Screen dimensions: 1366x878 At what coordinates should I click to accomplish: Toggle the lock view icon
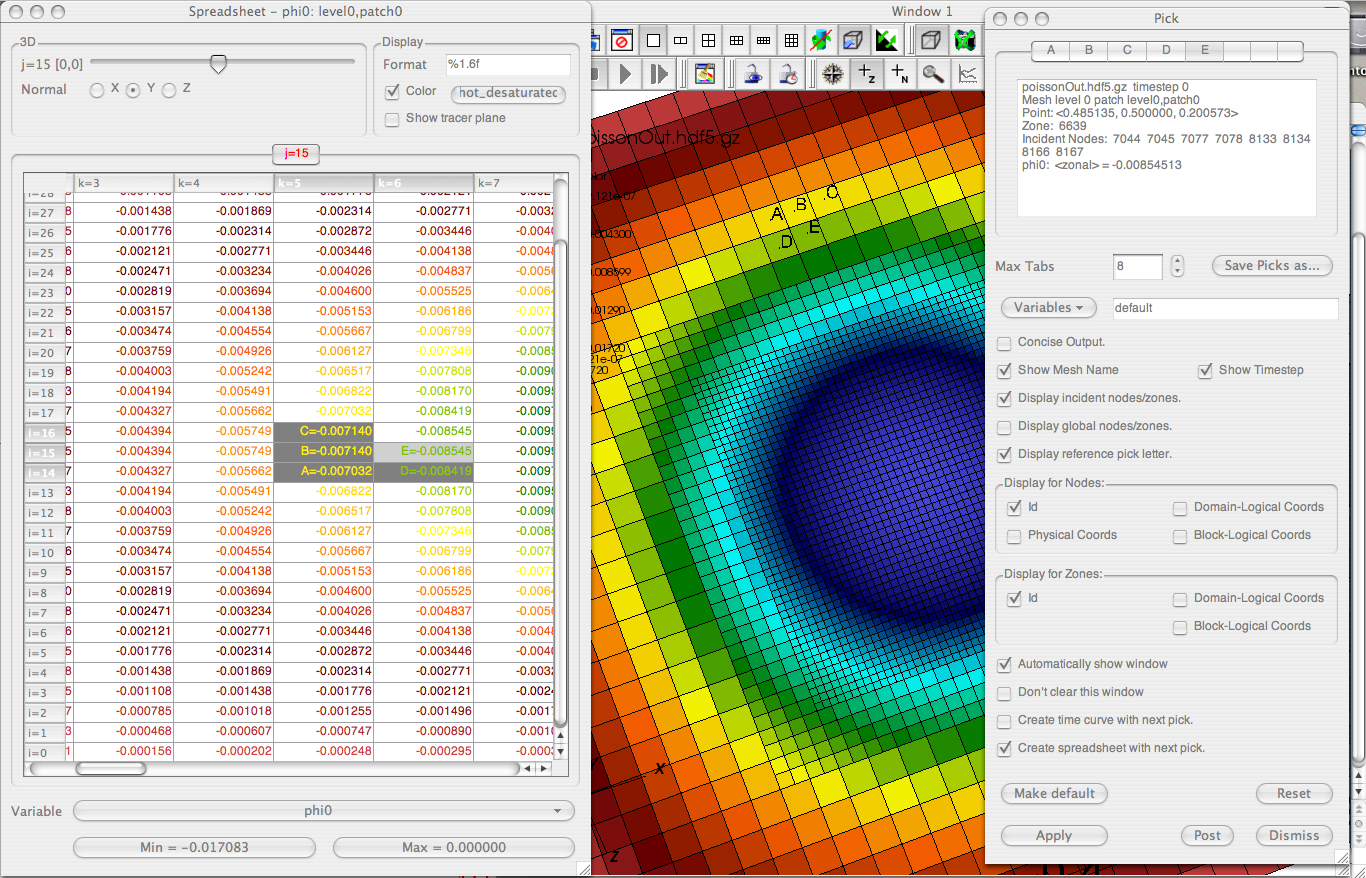(x=754, y=73)
